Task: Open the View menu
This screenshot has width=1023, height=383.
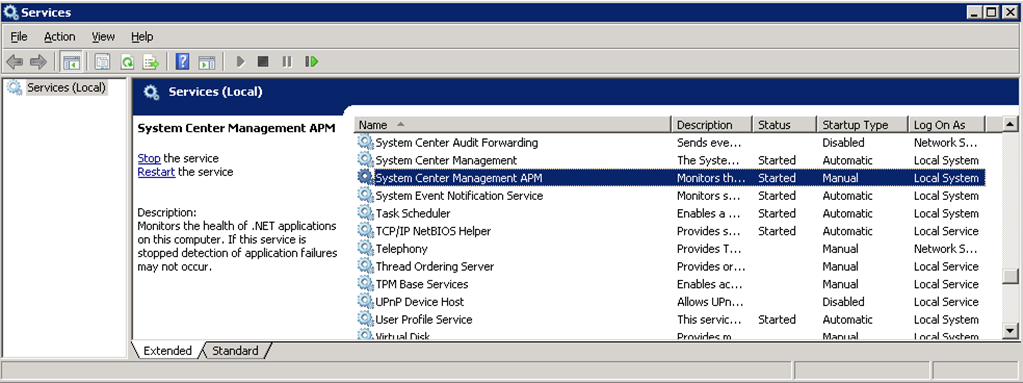Action: [x=103, y=37]
